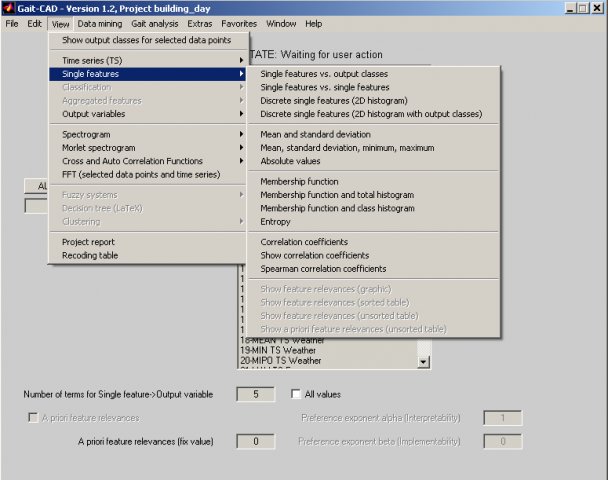Open the Extras menu
608x480 pixels.
coord(200,24)
